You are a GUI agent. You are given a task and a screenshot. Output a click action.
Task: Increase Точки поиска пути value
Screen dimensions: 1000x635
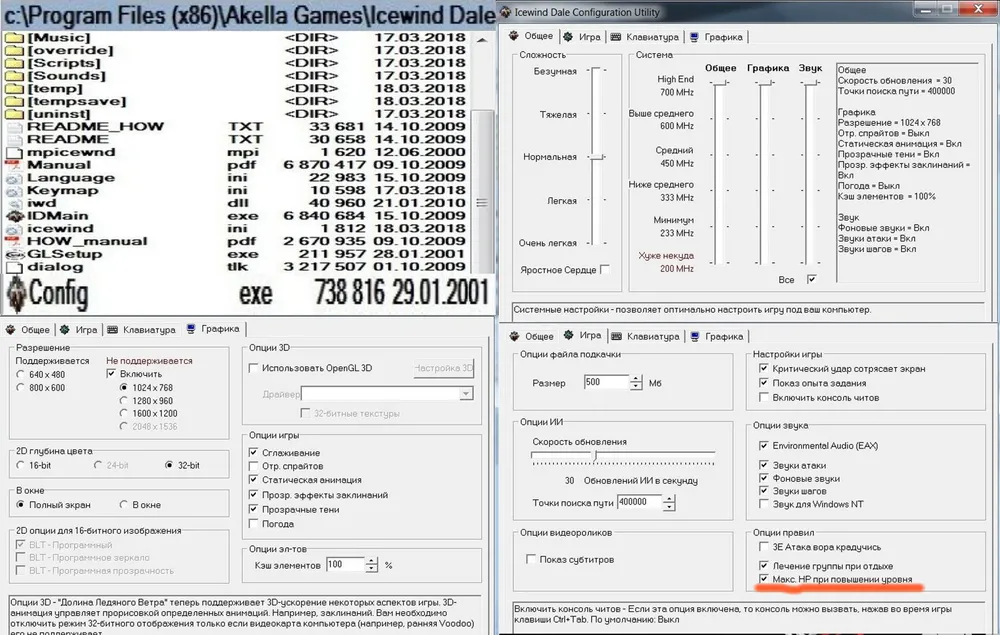669,499
